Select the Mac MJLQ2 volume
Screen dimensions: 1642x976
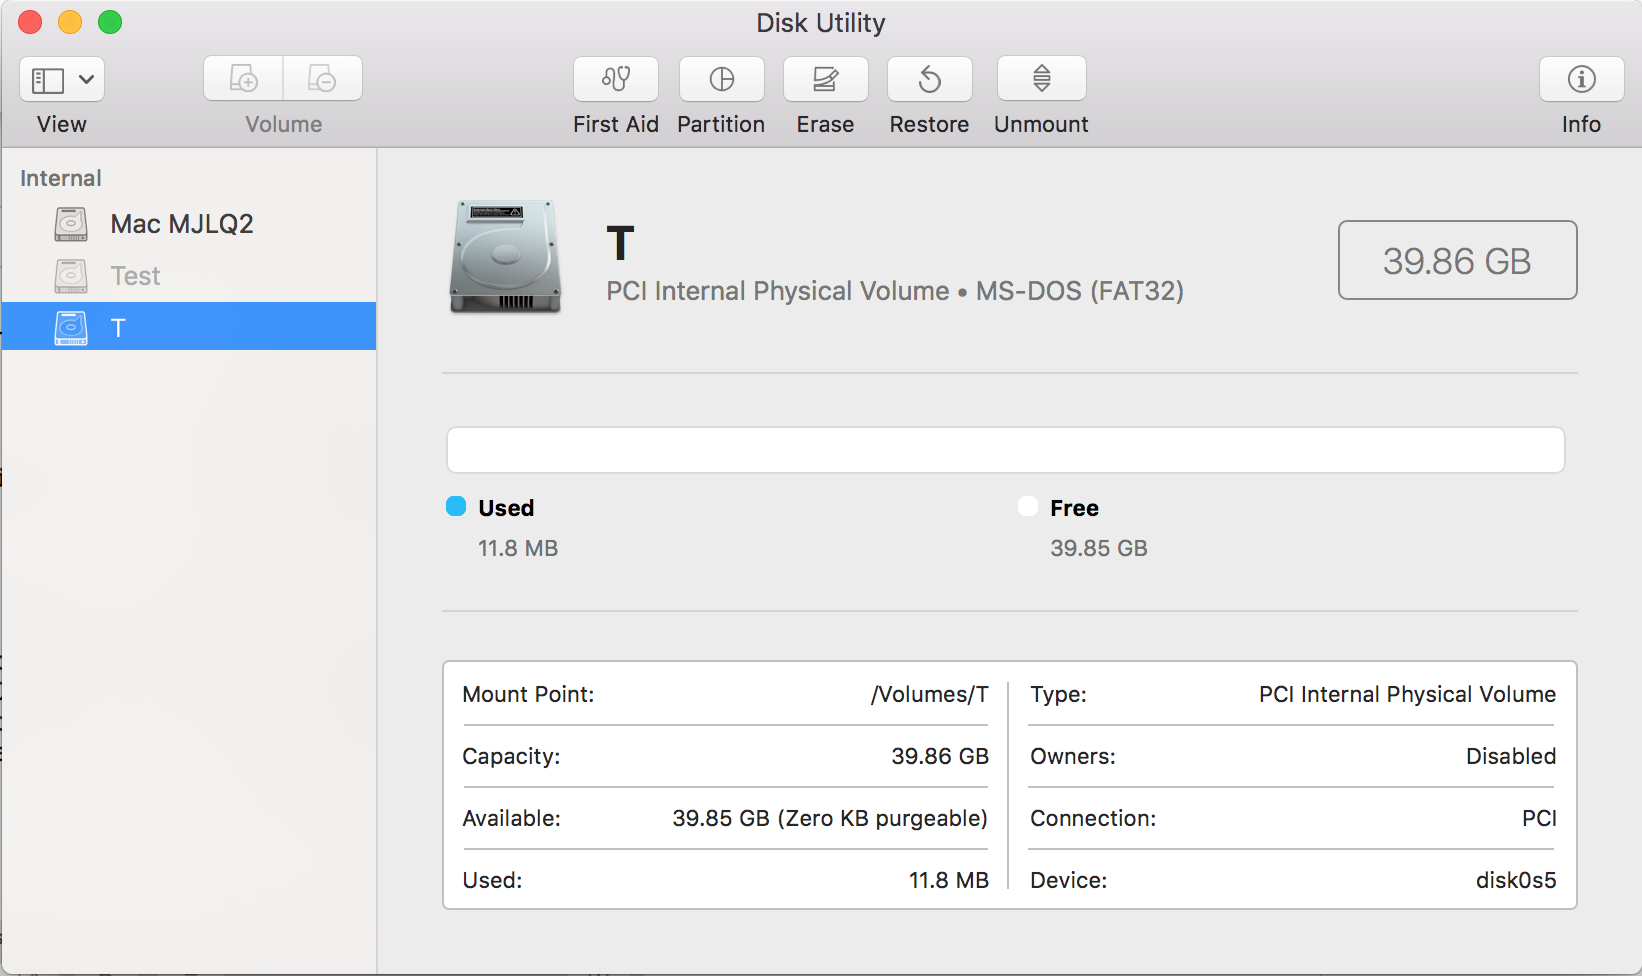click(x=189, y=224)
